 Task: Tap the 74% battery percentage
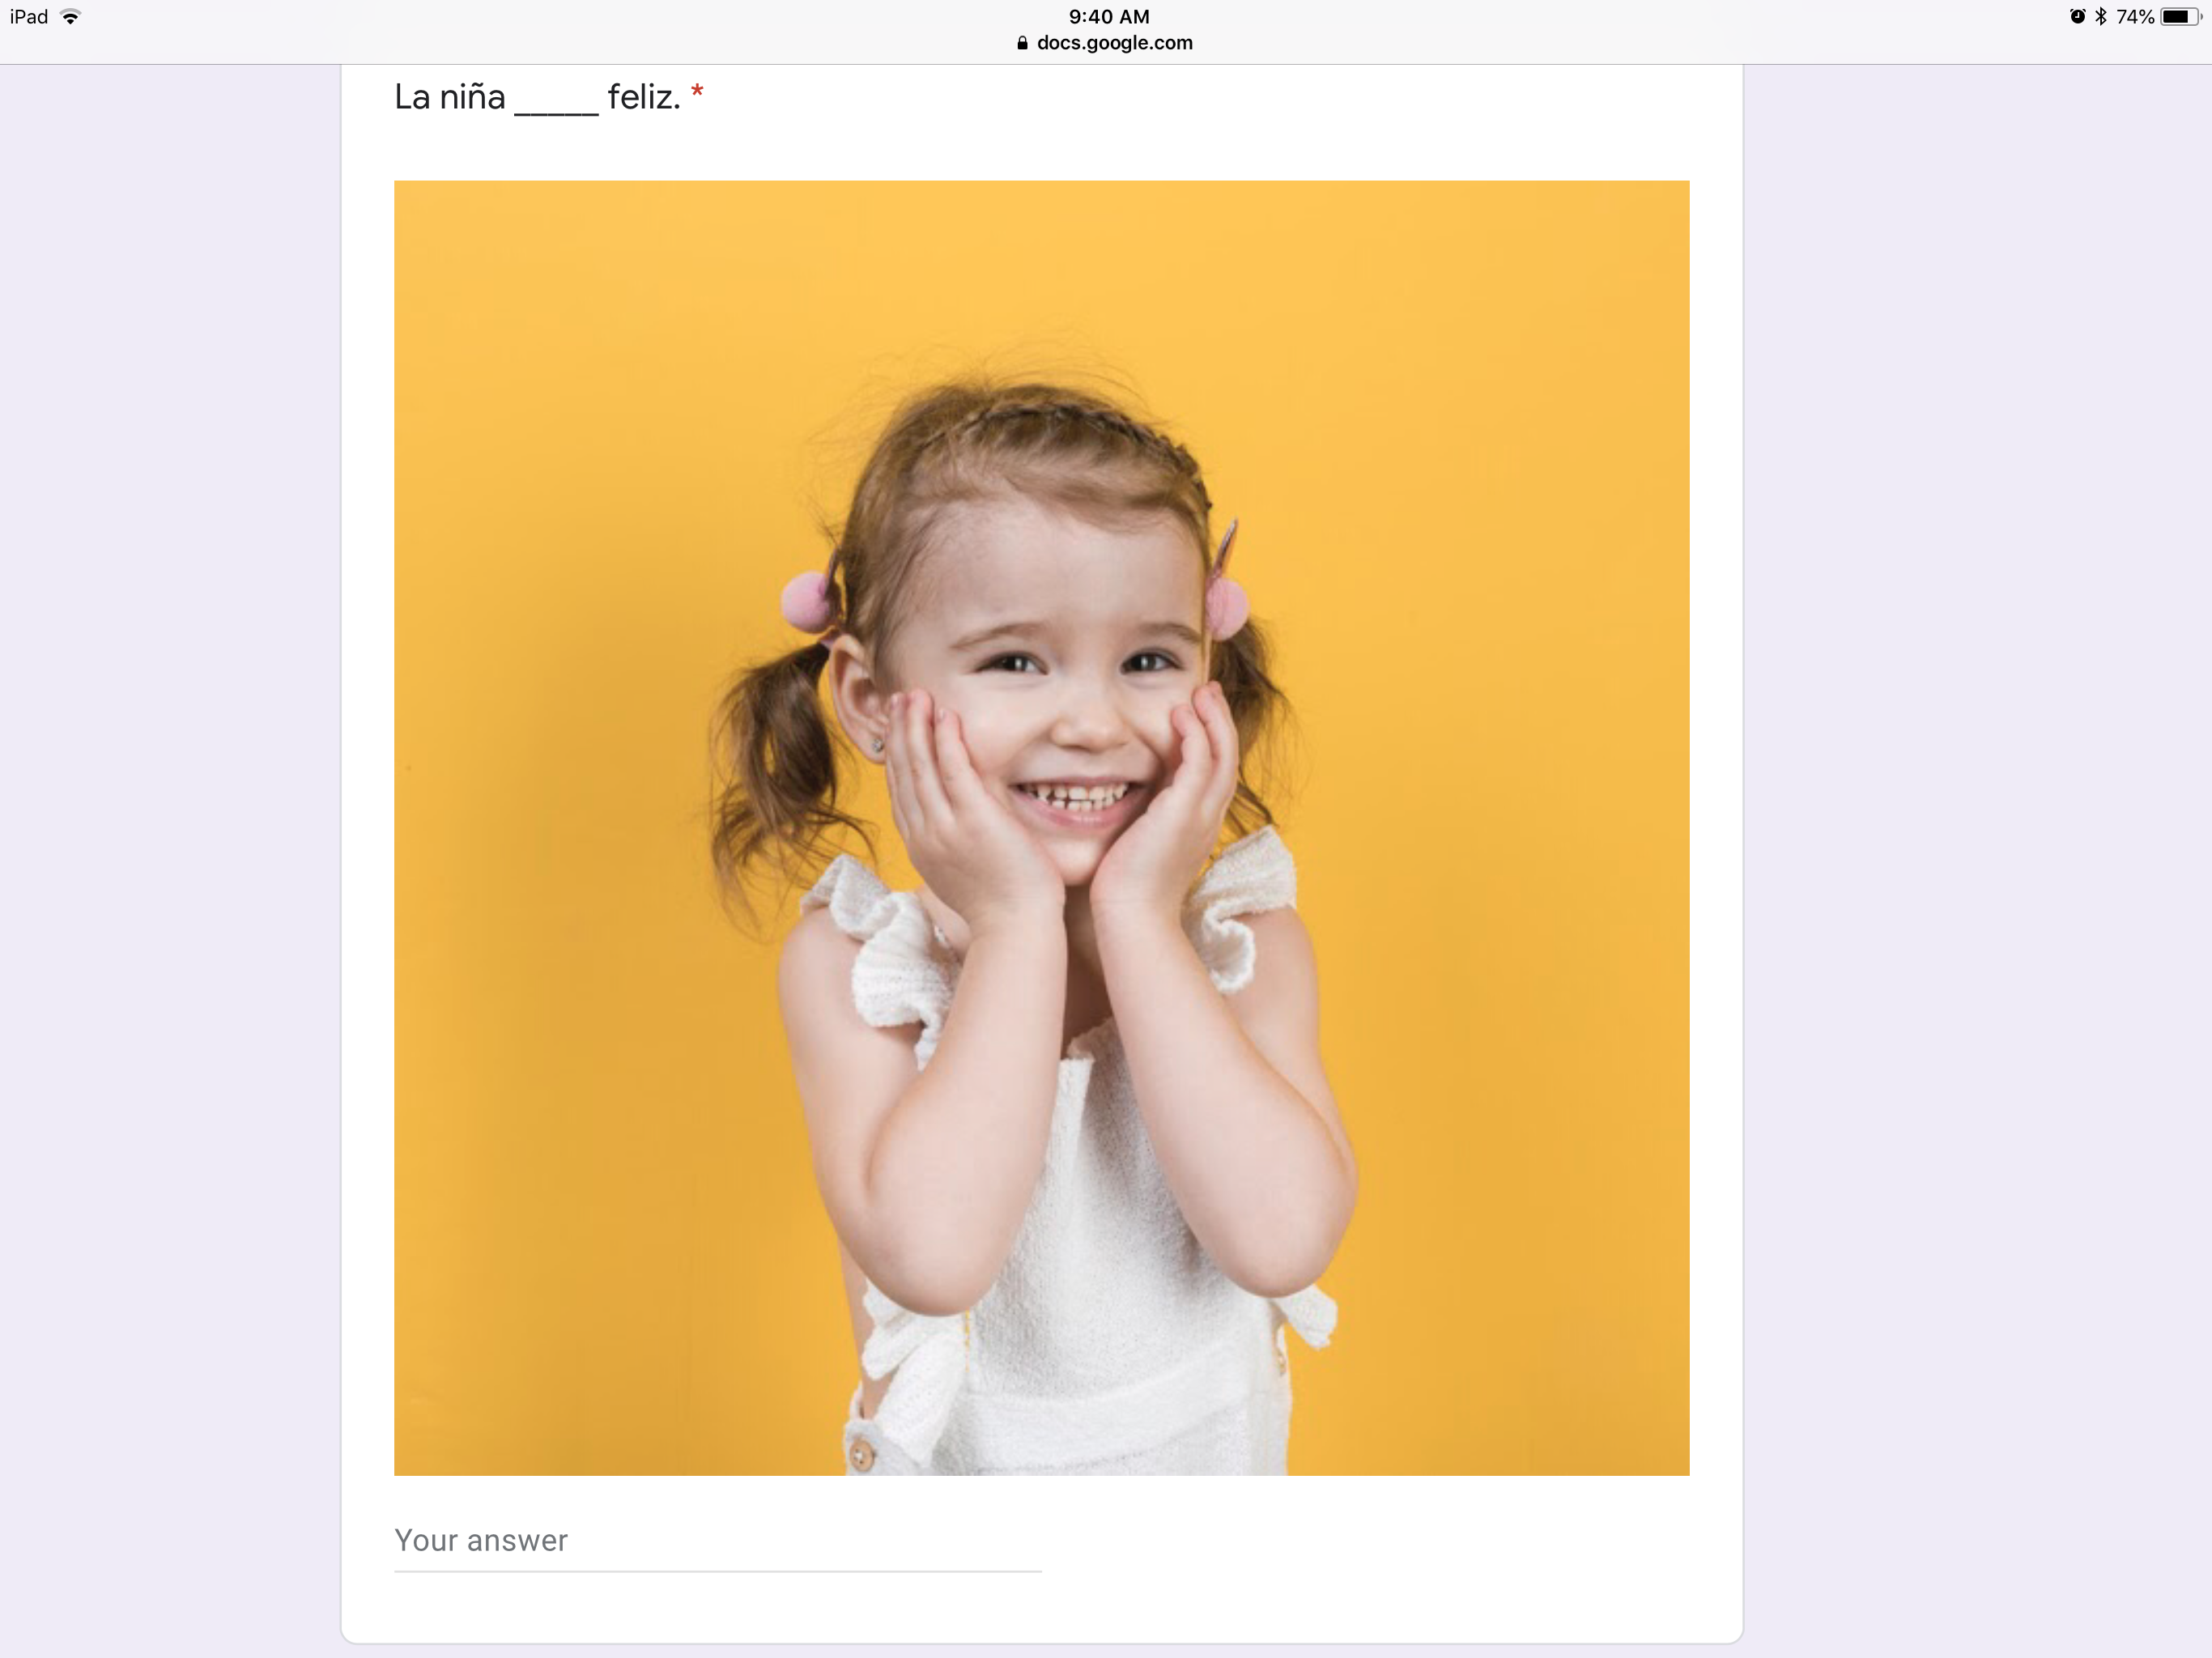[x=2134, y=16]
